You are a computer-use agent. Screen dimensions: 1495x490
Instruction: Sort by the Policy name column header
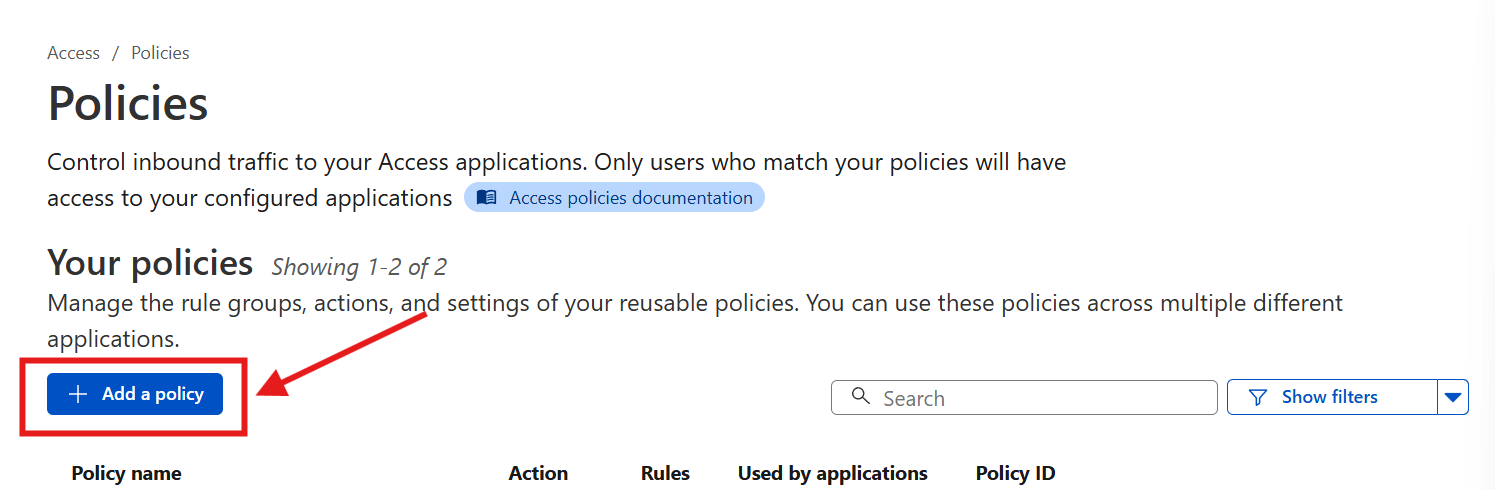tap(126, 473)
